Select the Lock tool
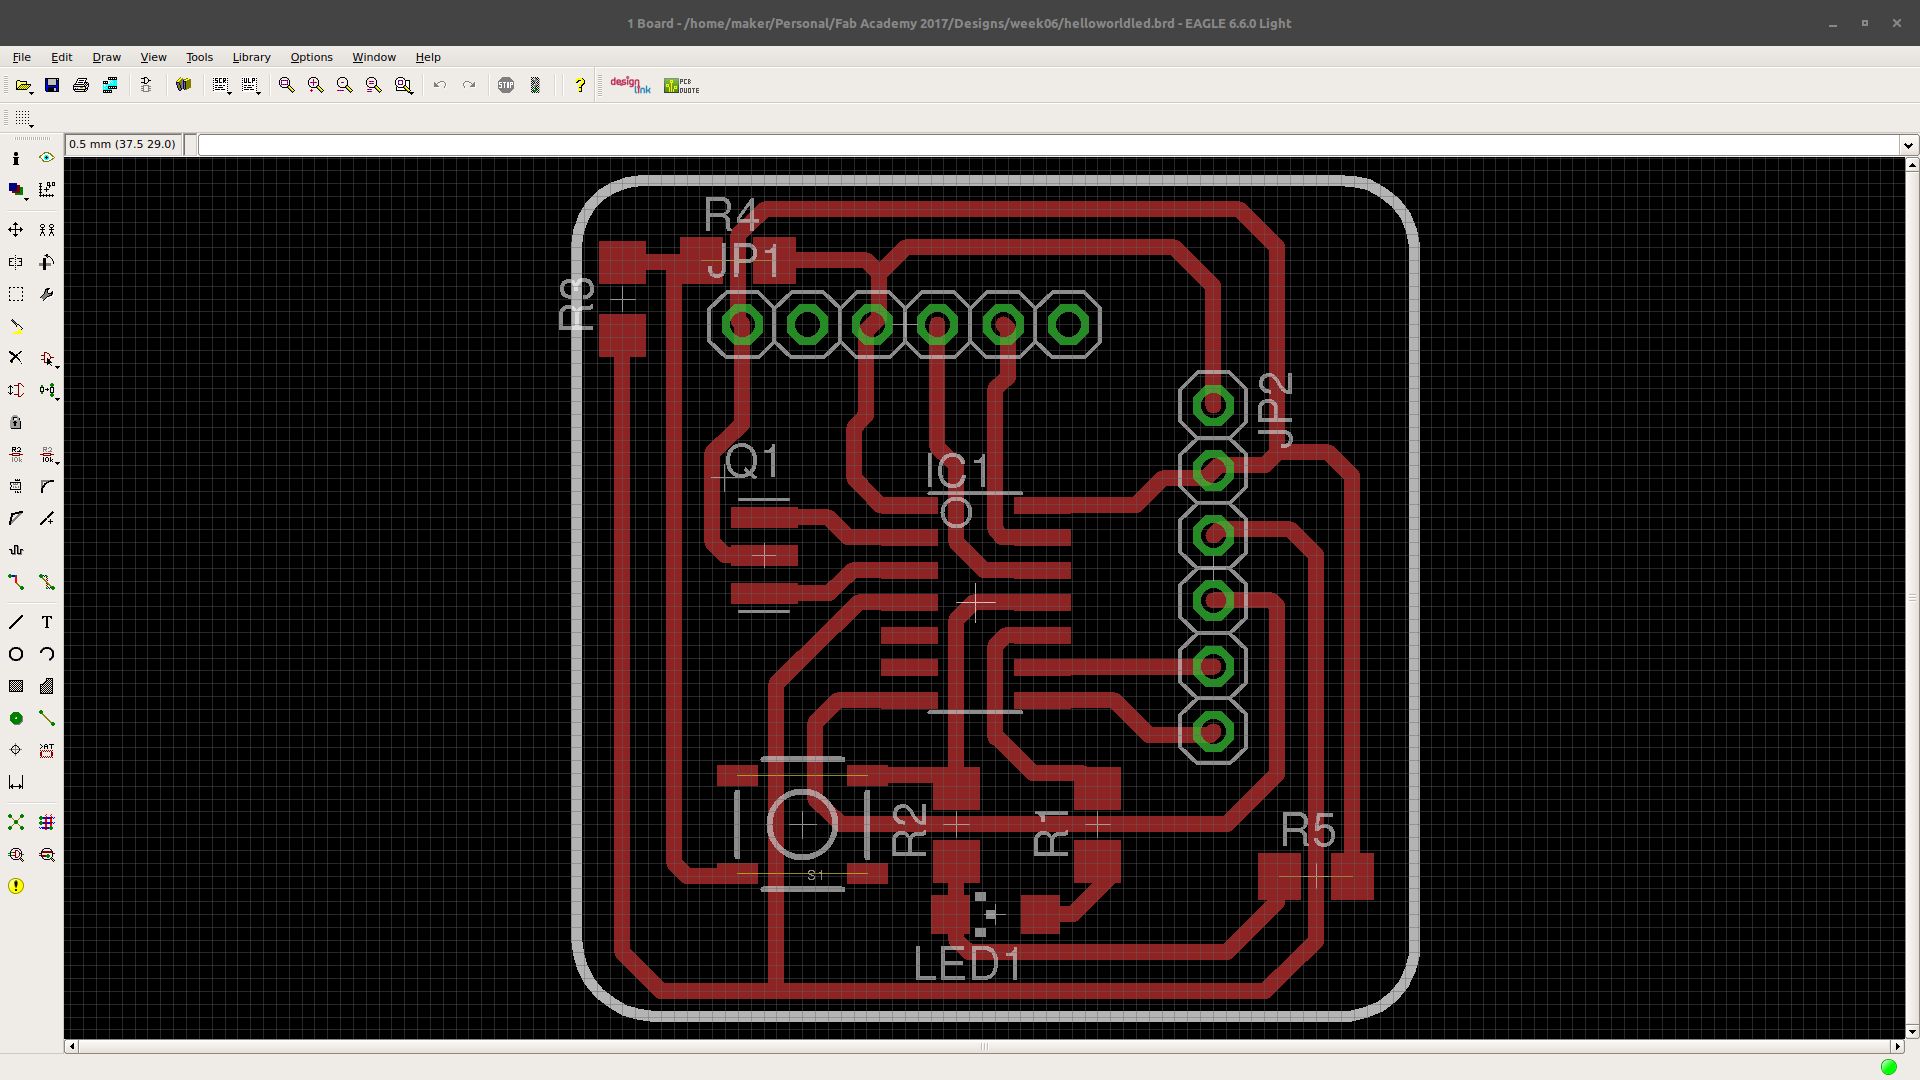 [x=16, y=422]
